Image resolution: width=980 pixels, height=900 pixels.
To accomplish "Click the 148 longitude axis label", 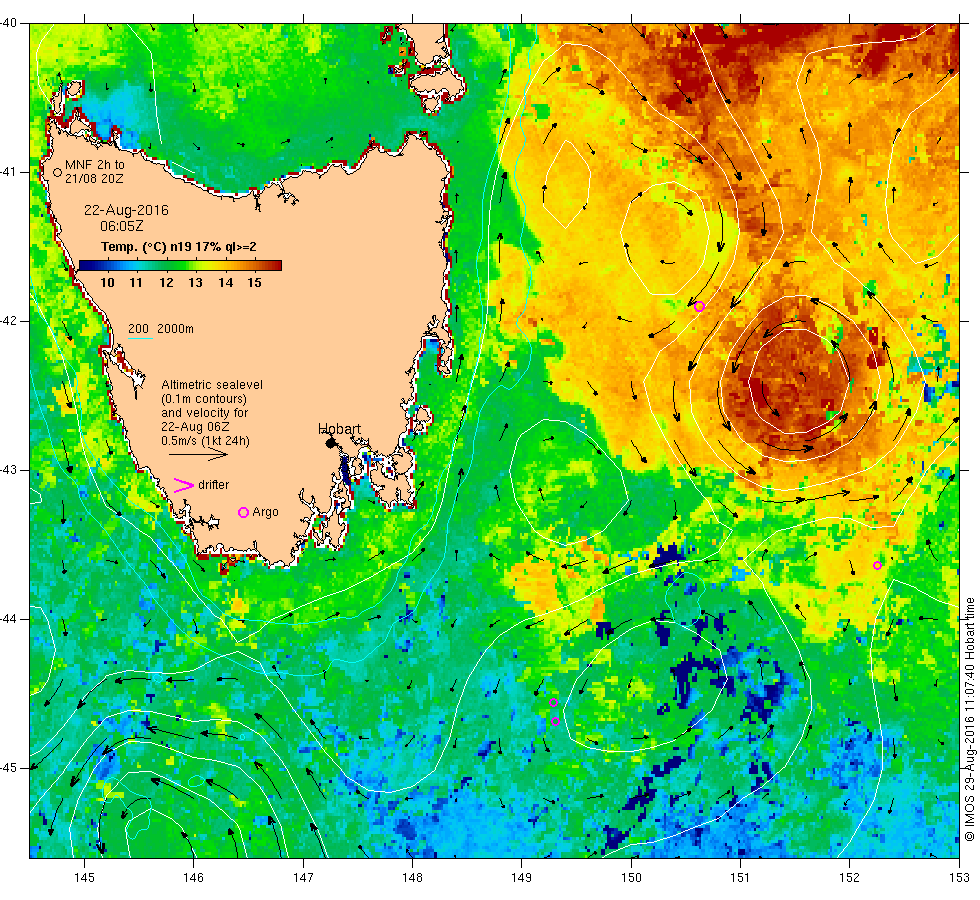I will click(x=412, y=878).
